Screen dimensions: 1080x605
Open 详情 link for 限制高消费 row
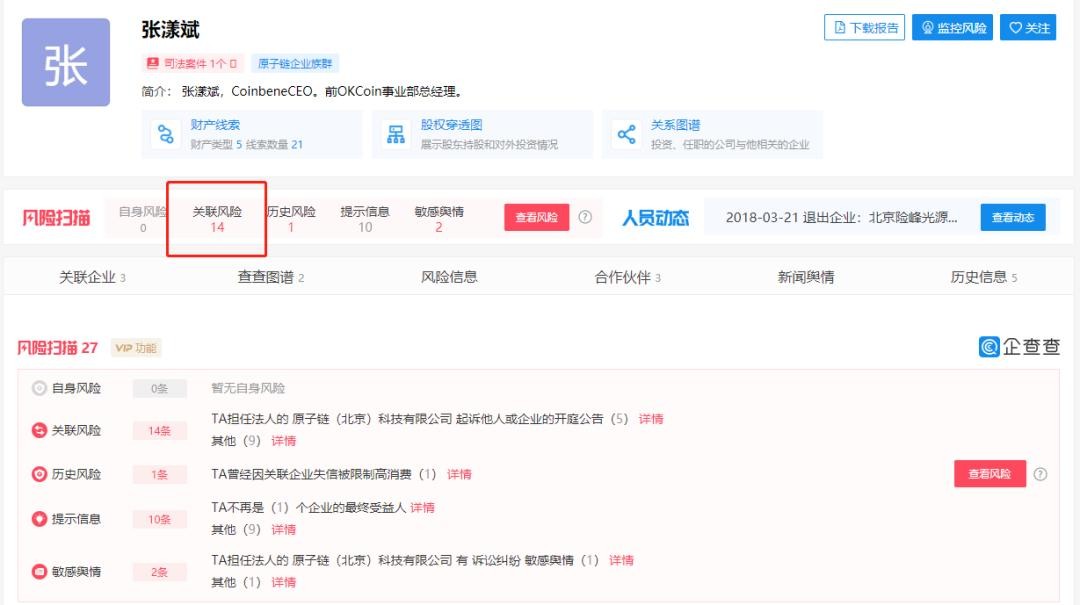pyautogui.click(x=459, y=474)
